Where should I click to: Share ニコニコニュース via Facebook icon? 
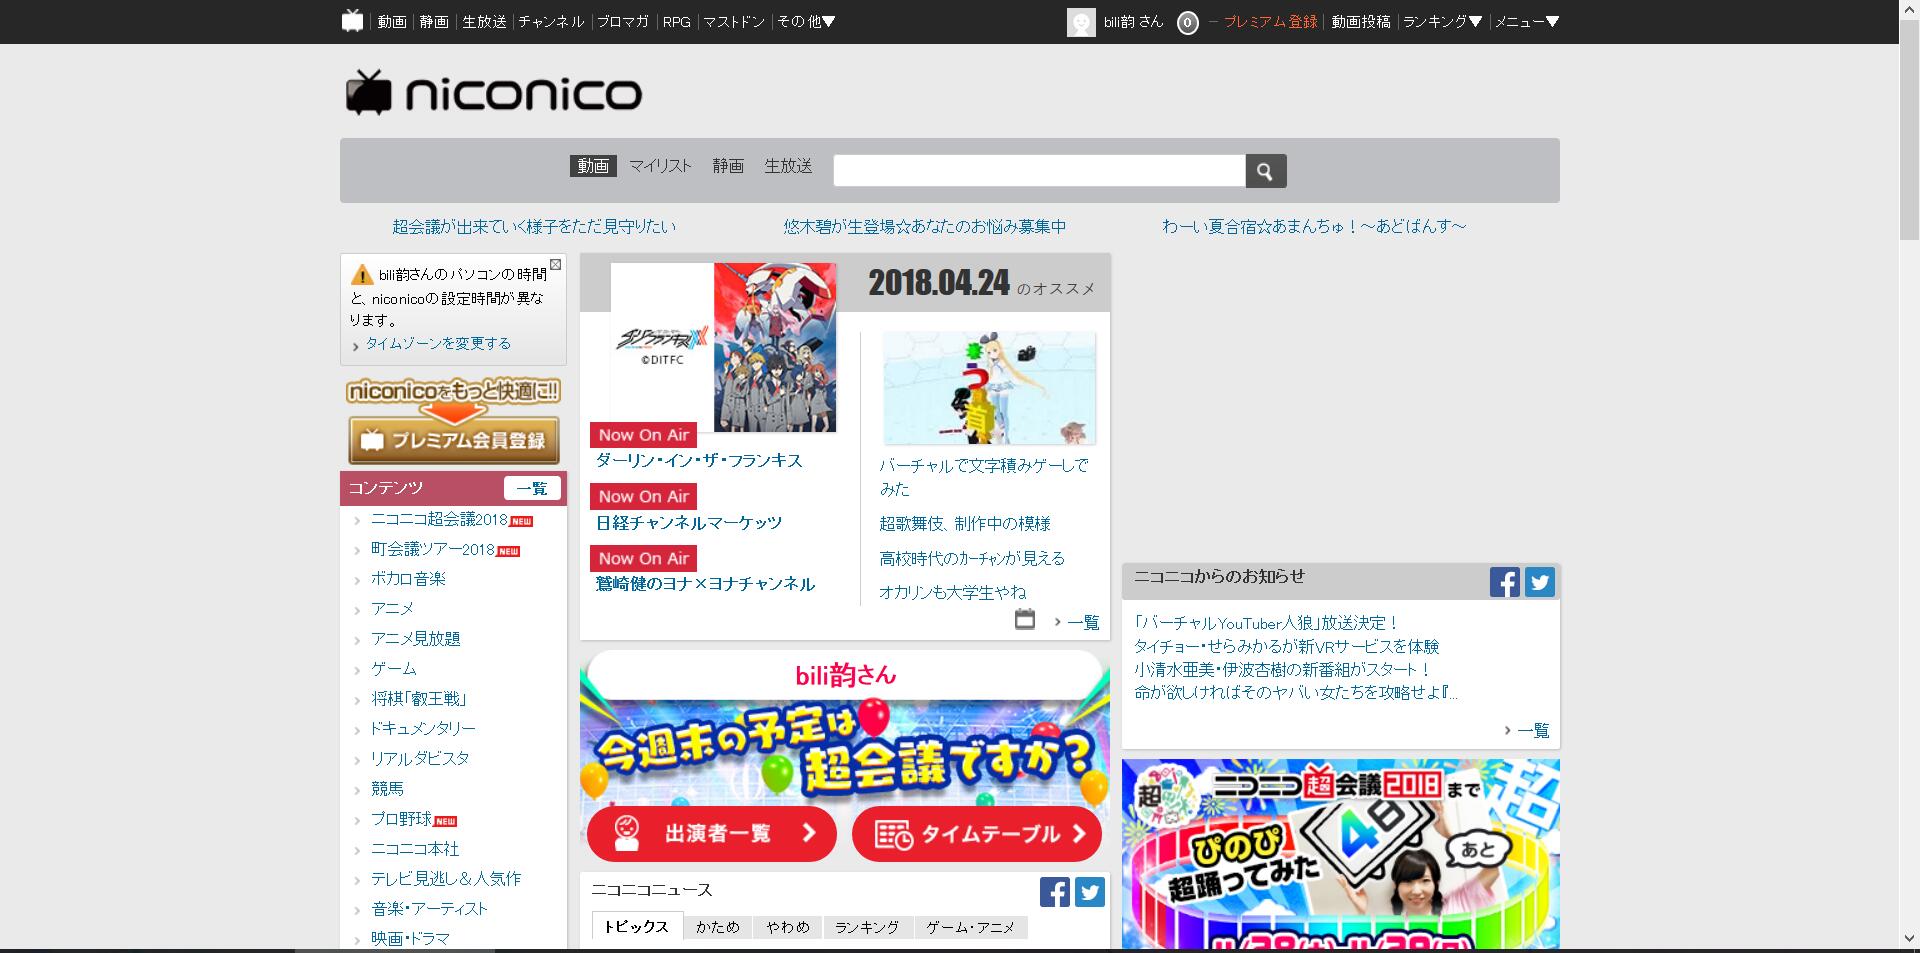click(x=1054, y=891)
